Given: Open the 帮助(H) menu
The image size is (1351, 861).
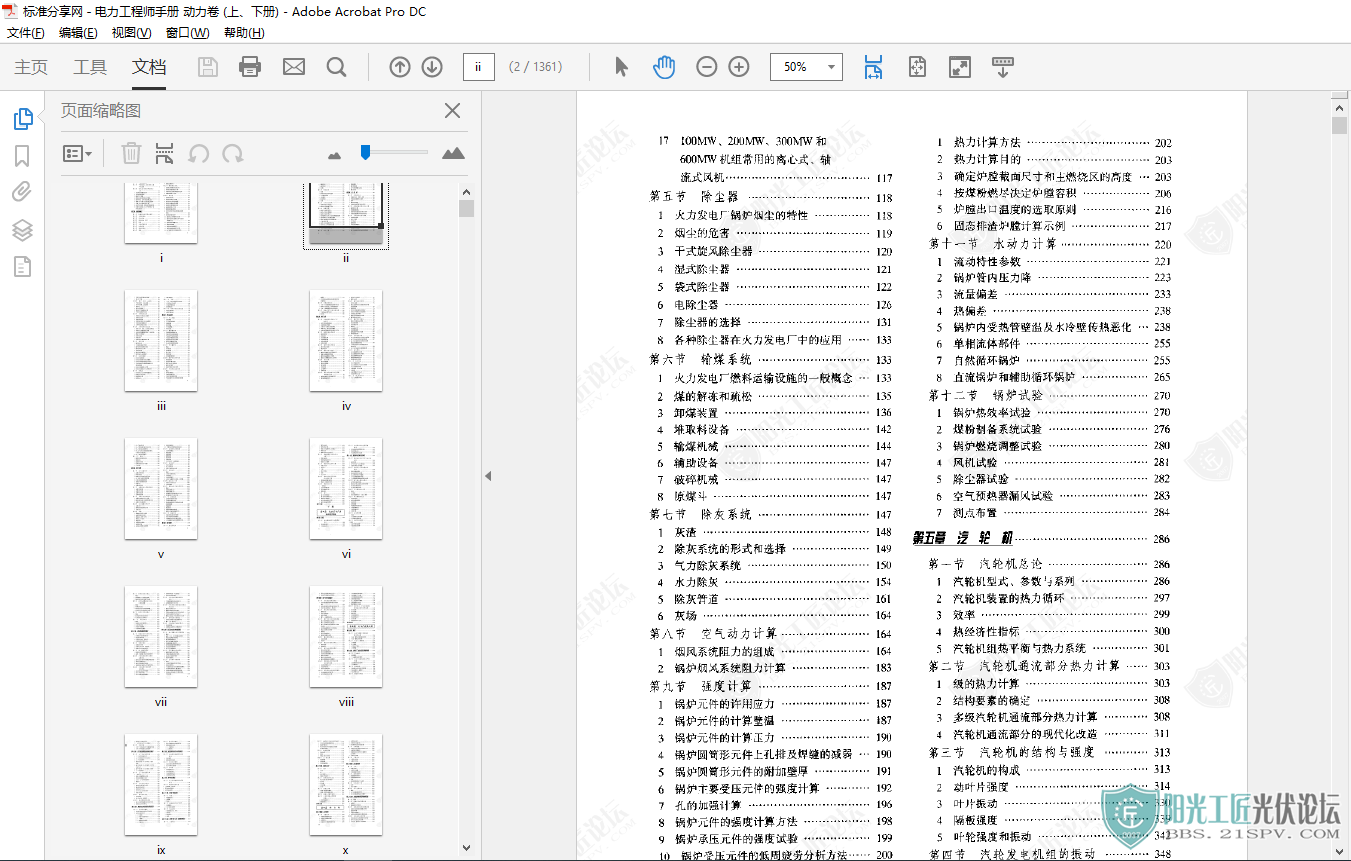Looking at the screenshot, I should pos(244,33).
